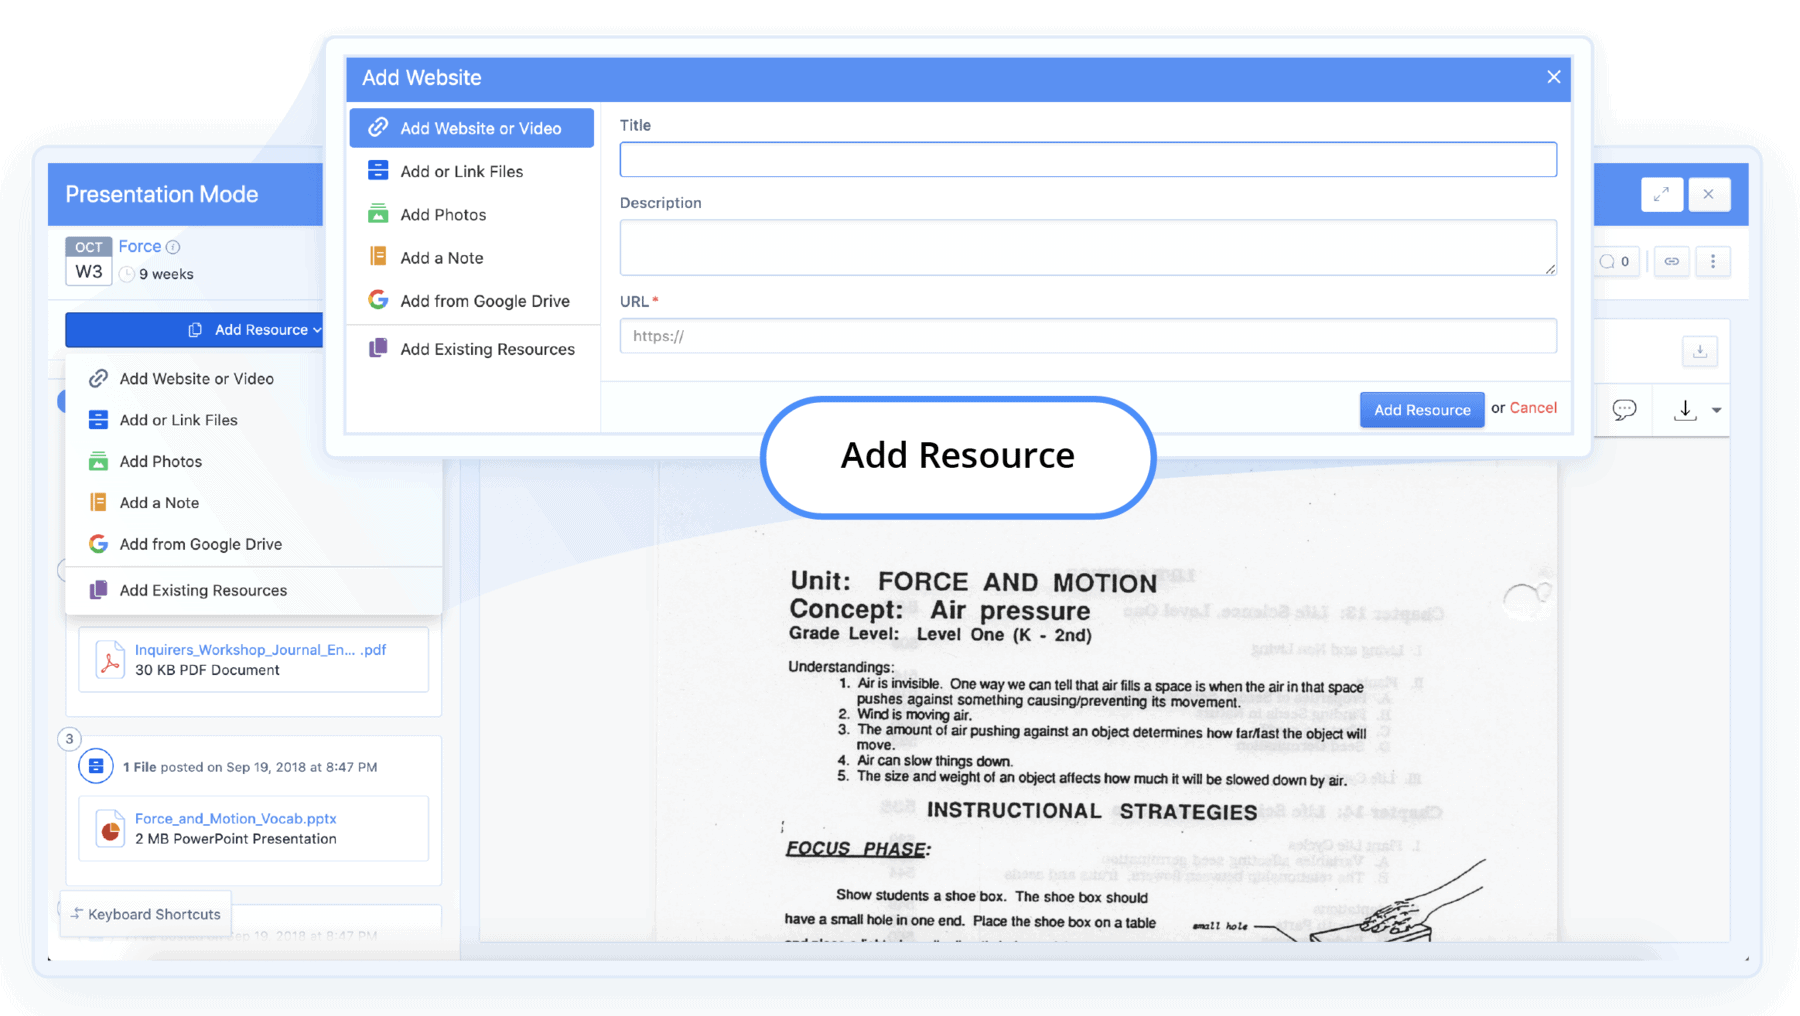Open Inquirers_Workshop_Journal PDF file link
Screen dimensions: 1800x1016
260,650
